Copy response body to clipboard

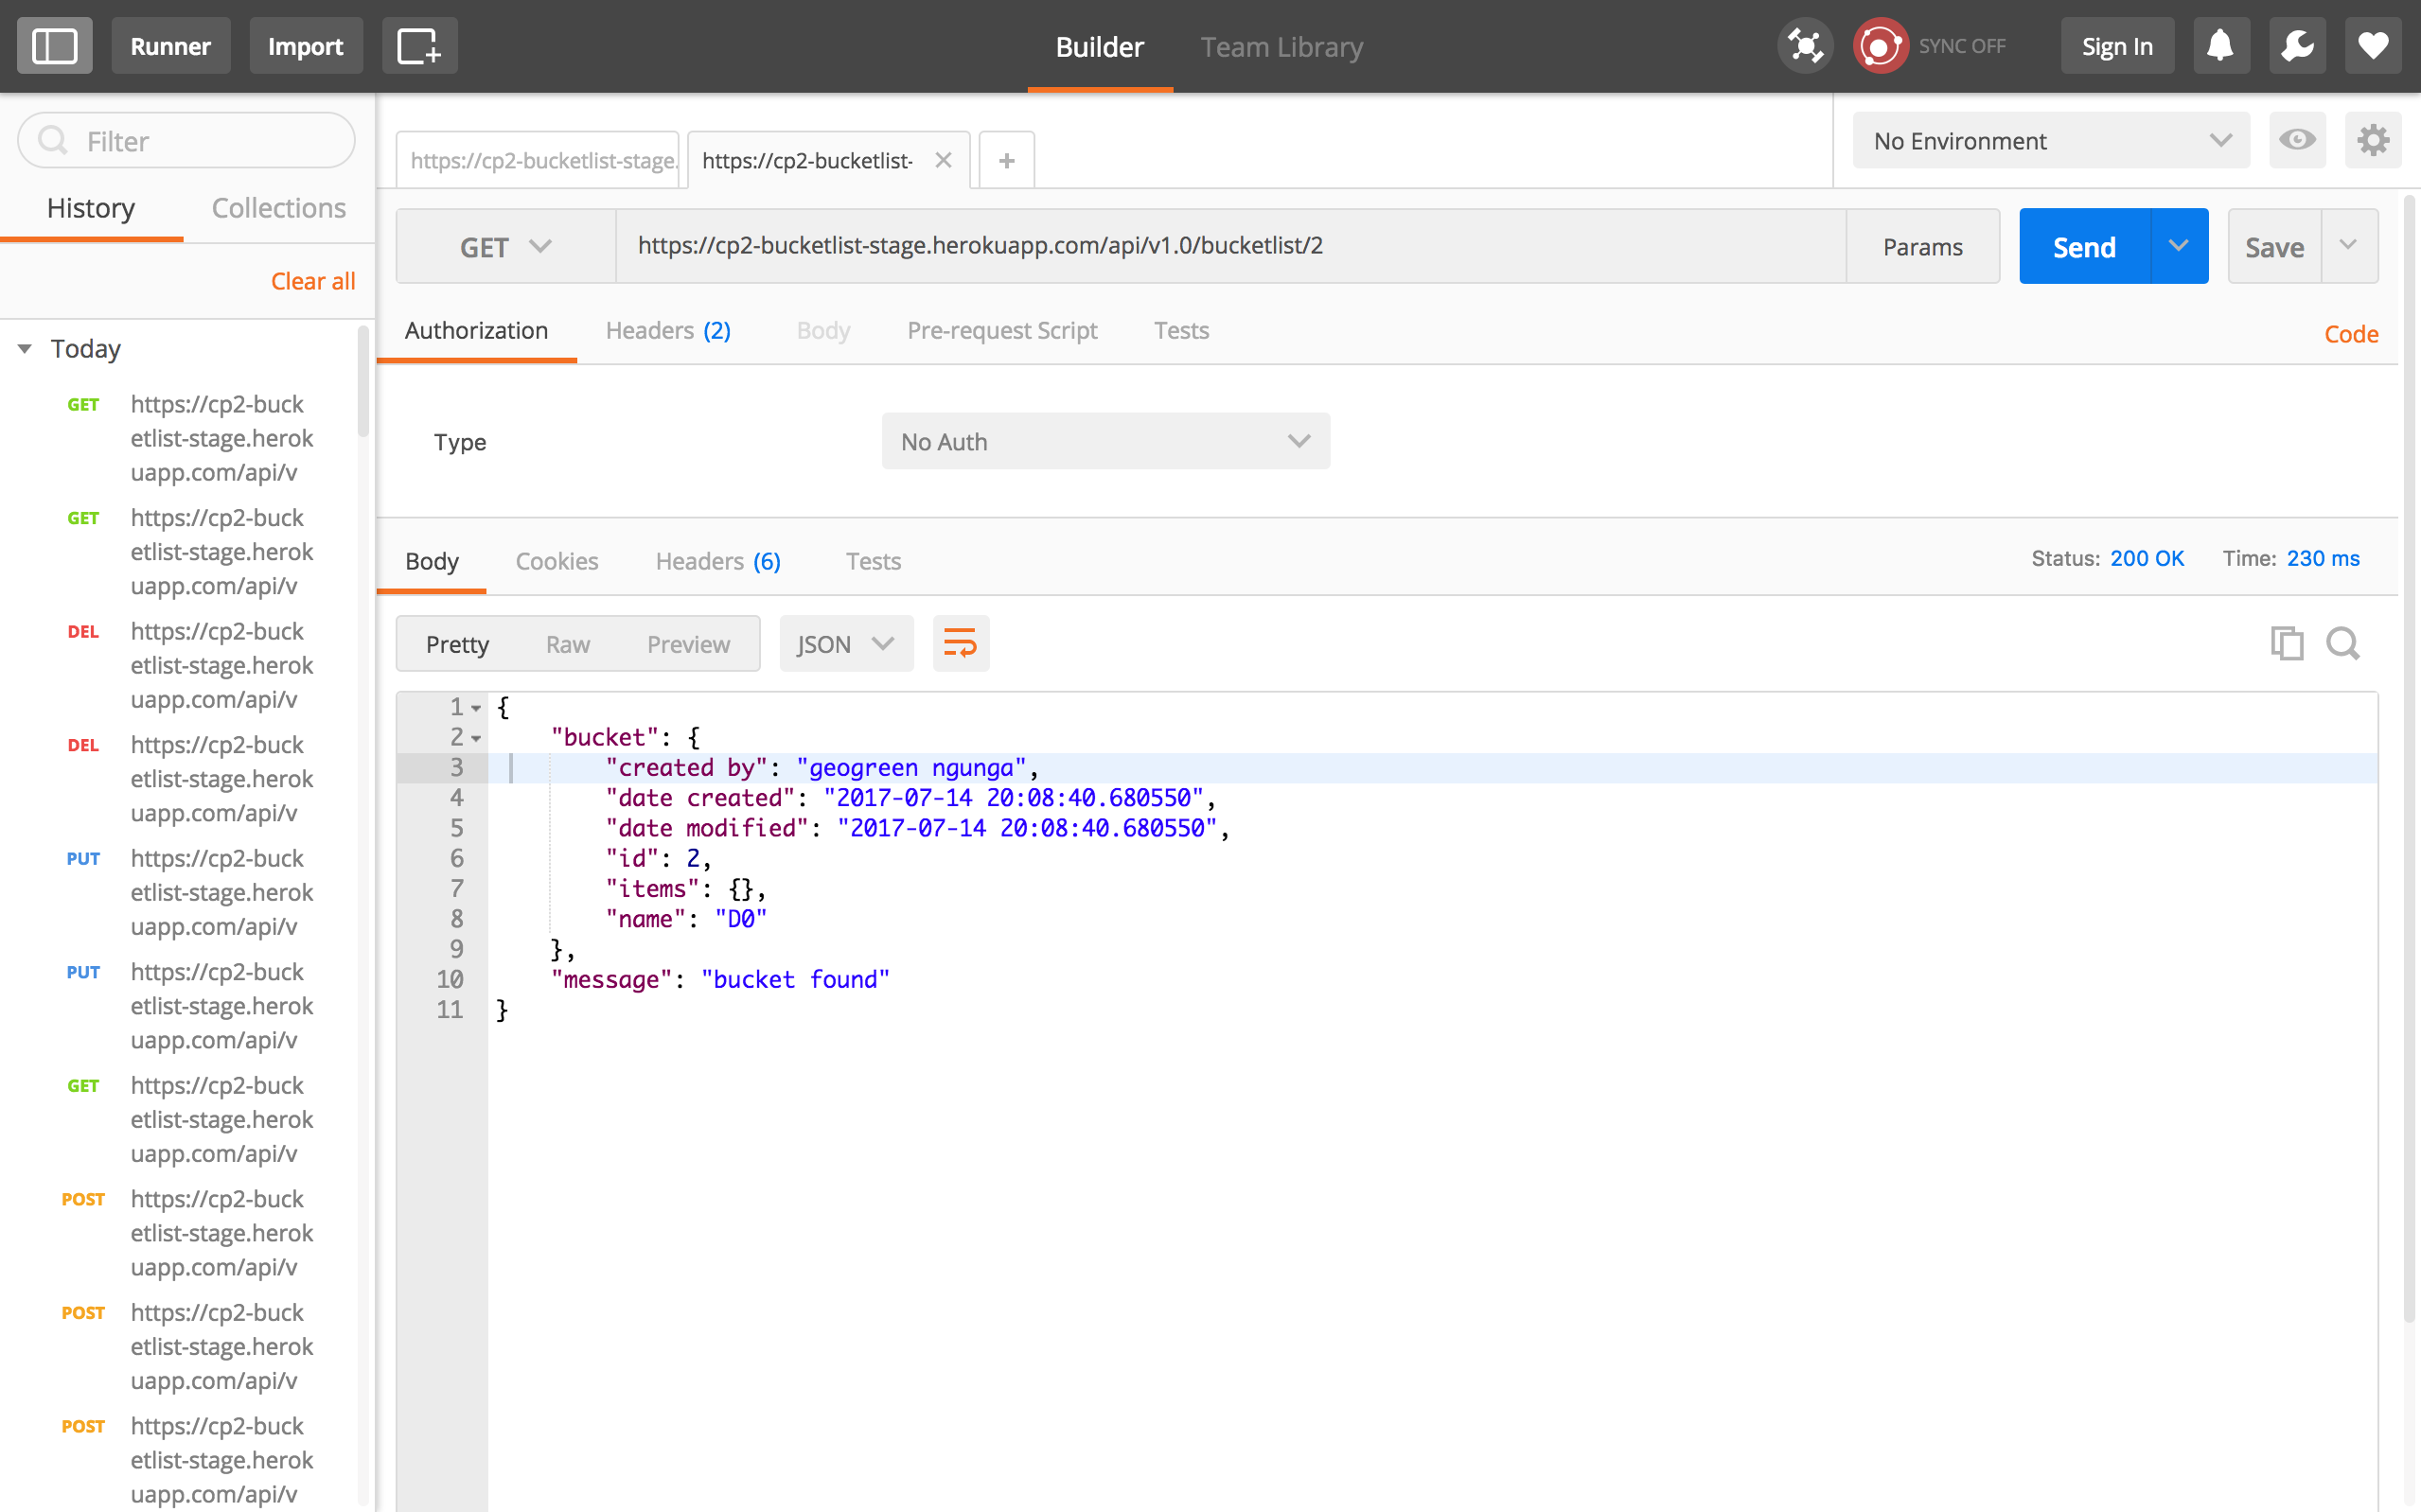(2286, 643)
